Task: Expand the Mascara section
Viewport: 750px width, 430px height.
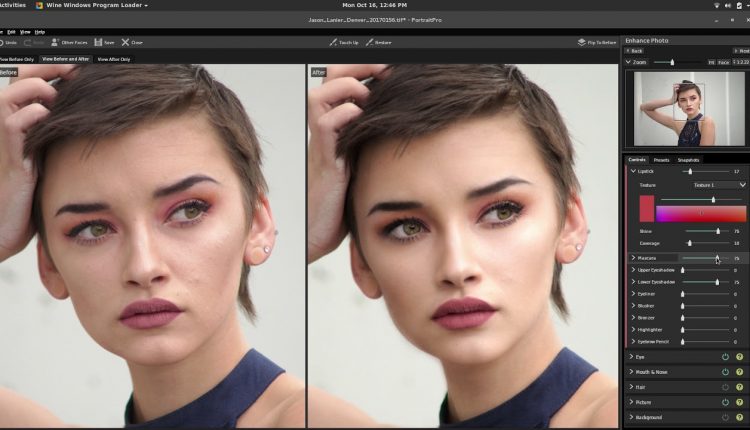Action: pos(633,258)
